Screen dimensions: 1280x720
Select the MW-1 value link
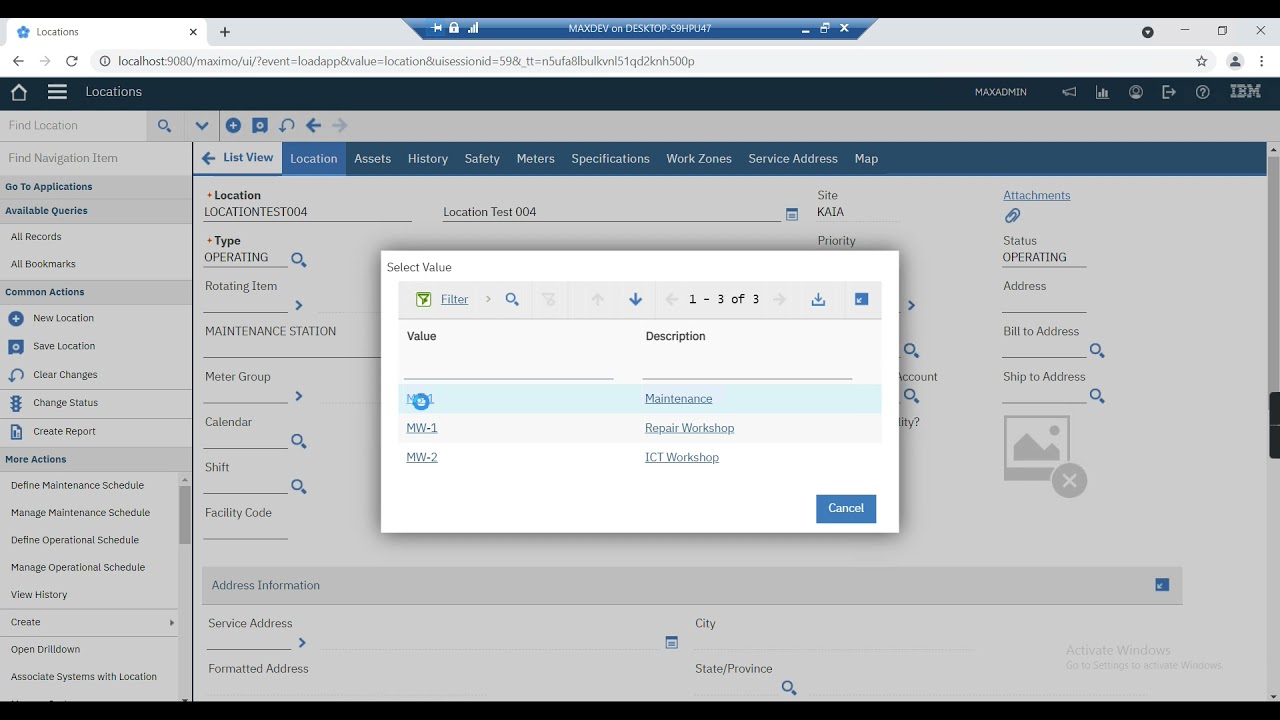pos(422,428)
